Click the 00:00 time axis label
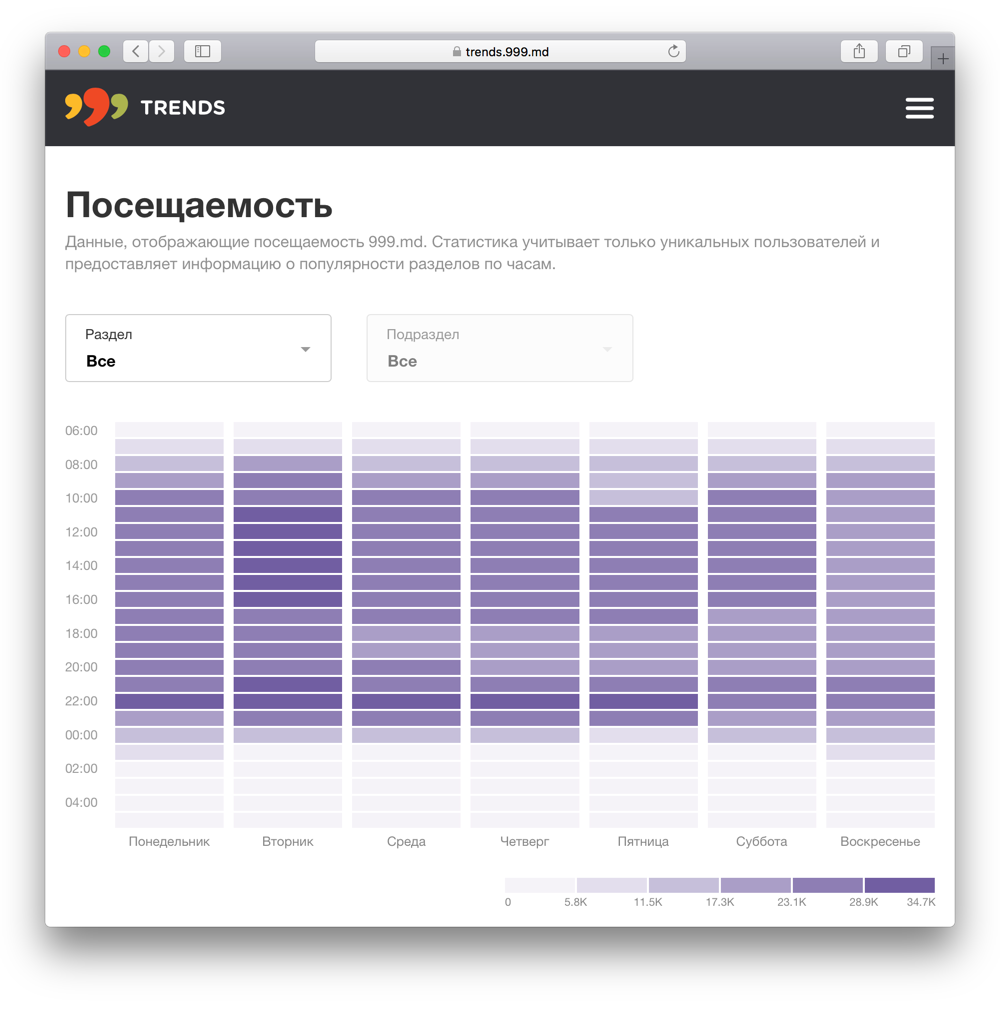This screenshot has height=1011, width=1000. [x=81, y=735]
